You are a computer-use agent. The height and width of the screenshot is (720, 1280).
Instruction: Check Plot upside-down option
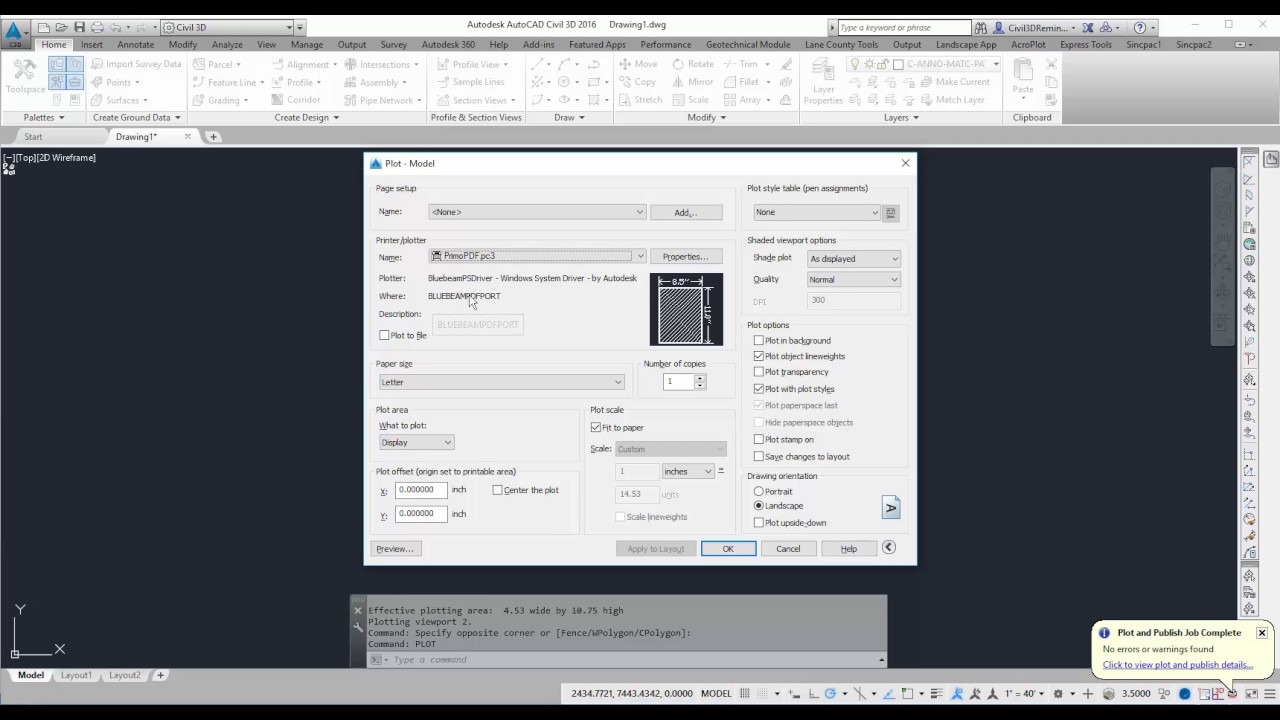pos(758,522)
